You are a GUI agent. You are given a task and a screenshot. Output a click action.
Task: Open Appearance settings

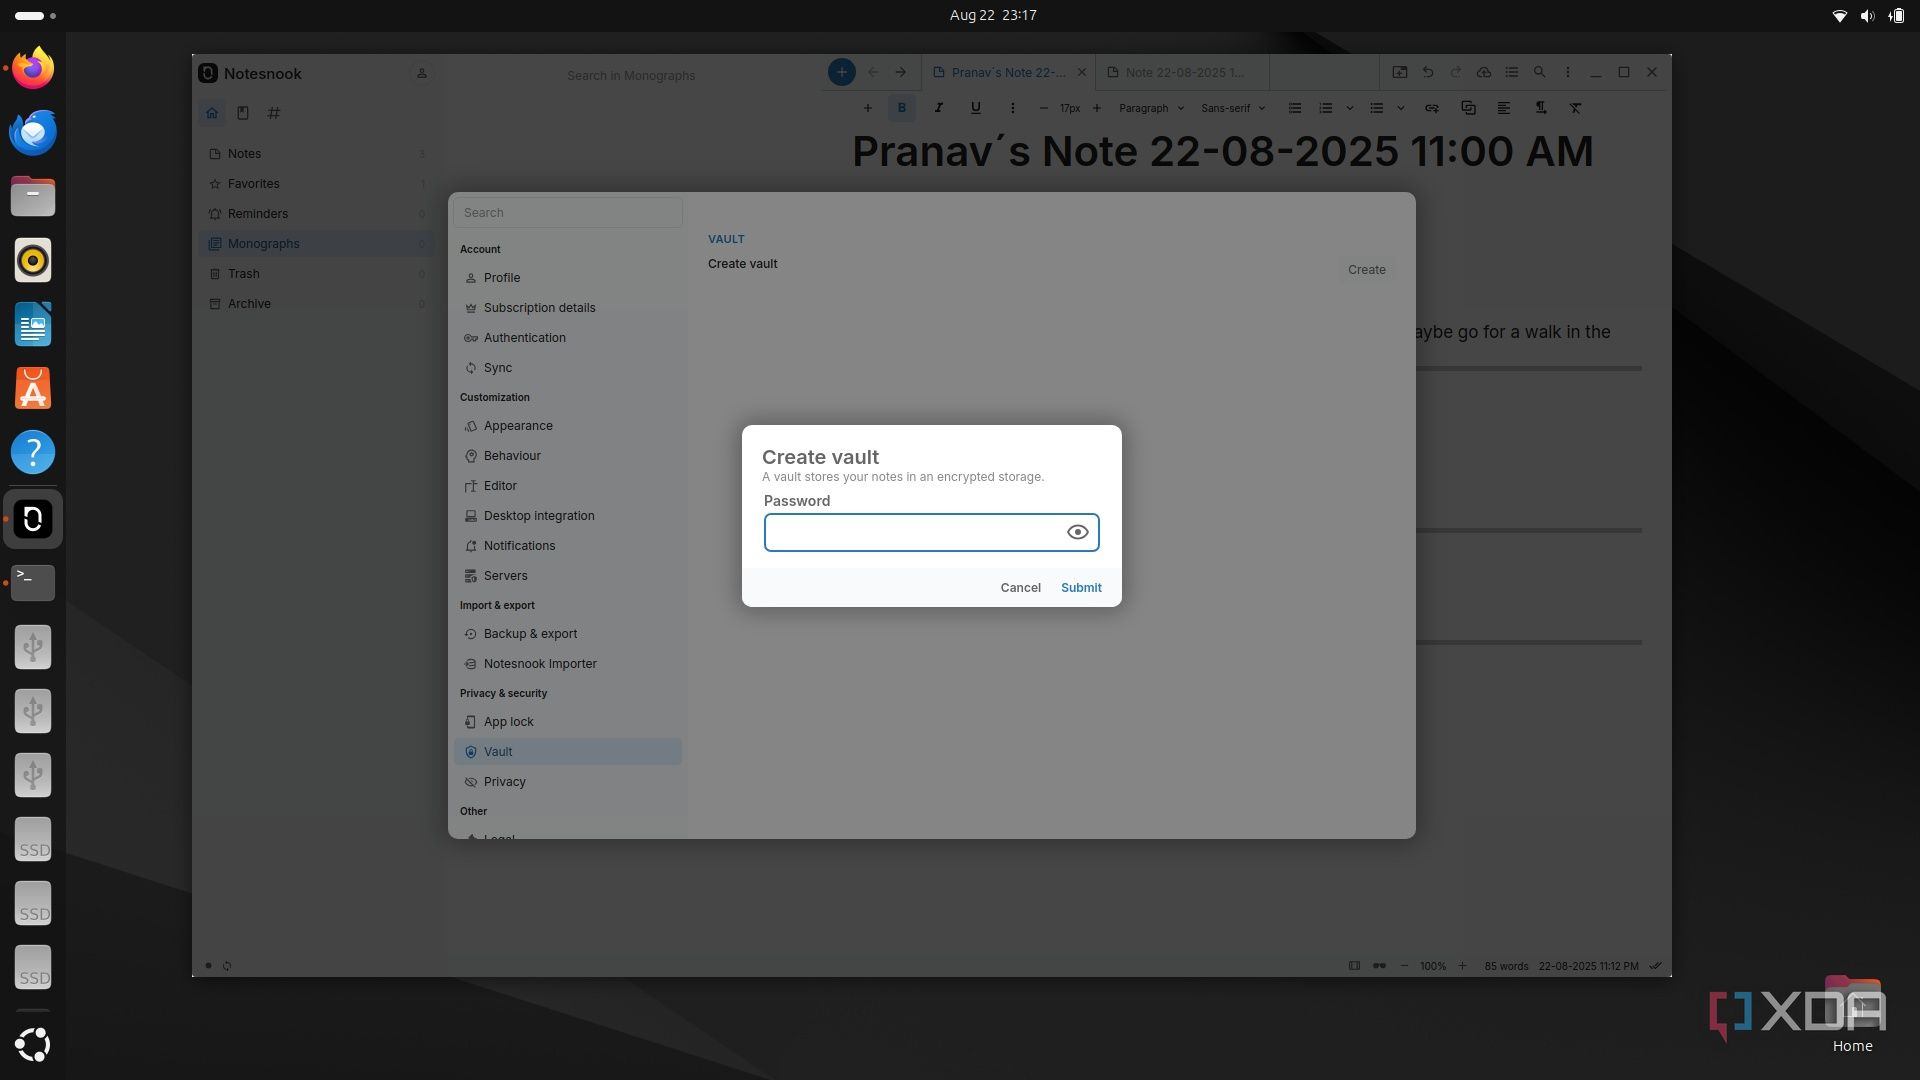pyautogui.click(x=567, y=426)
